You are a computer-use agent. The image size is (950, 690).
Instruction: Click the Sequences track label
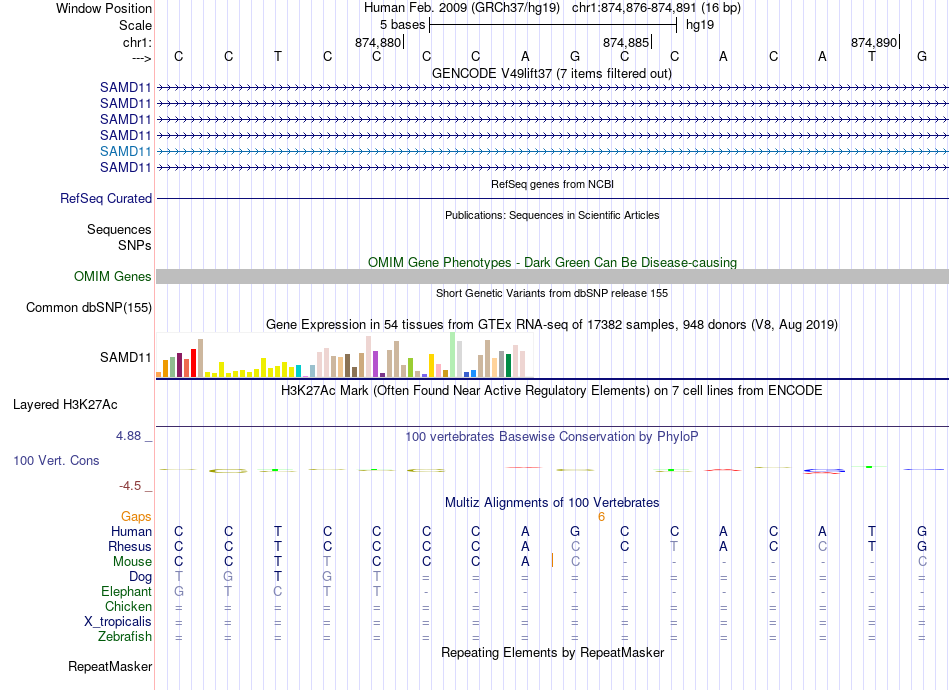[119, 230]
